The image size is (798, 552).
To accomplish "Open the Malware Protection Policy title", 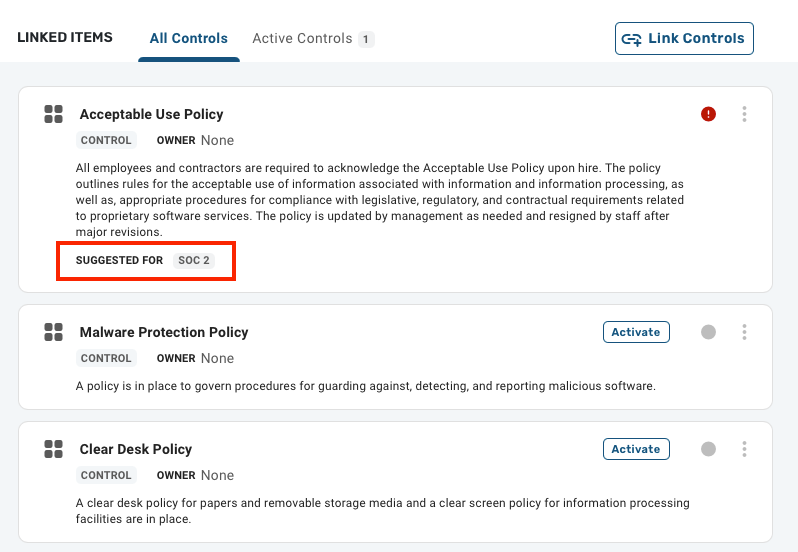I will tap(164, 332).
